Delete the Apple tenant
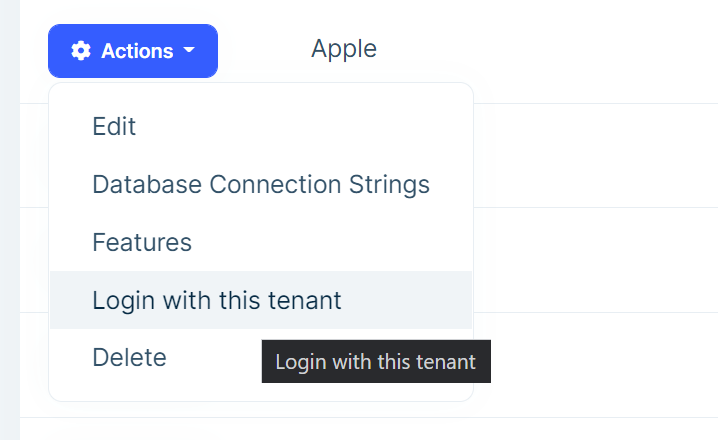This screenshot has height=440, width=718. [129, 357]
